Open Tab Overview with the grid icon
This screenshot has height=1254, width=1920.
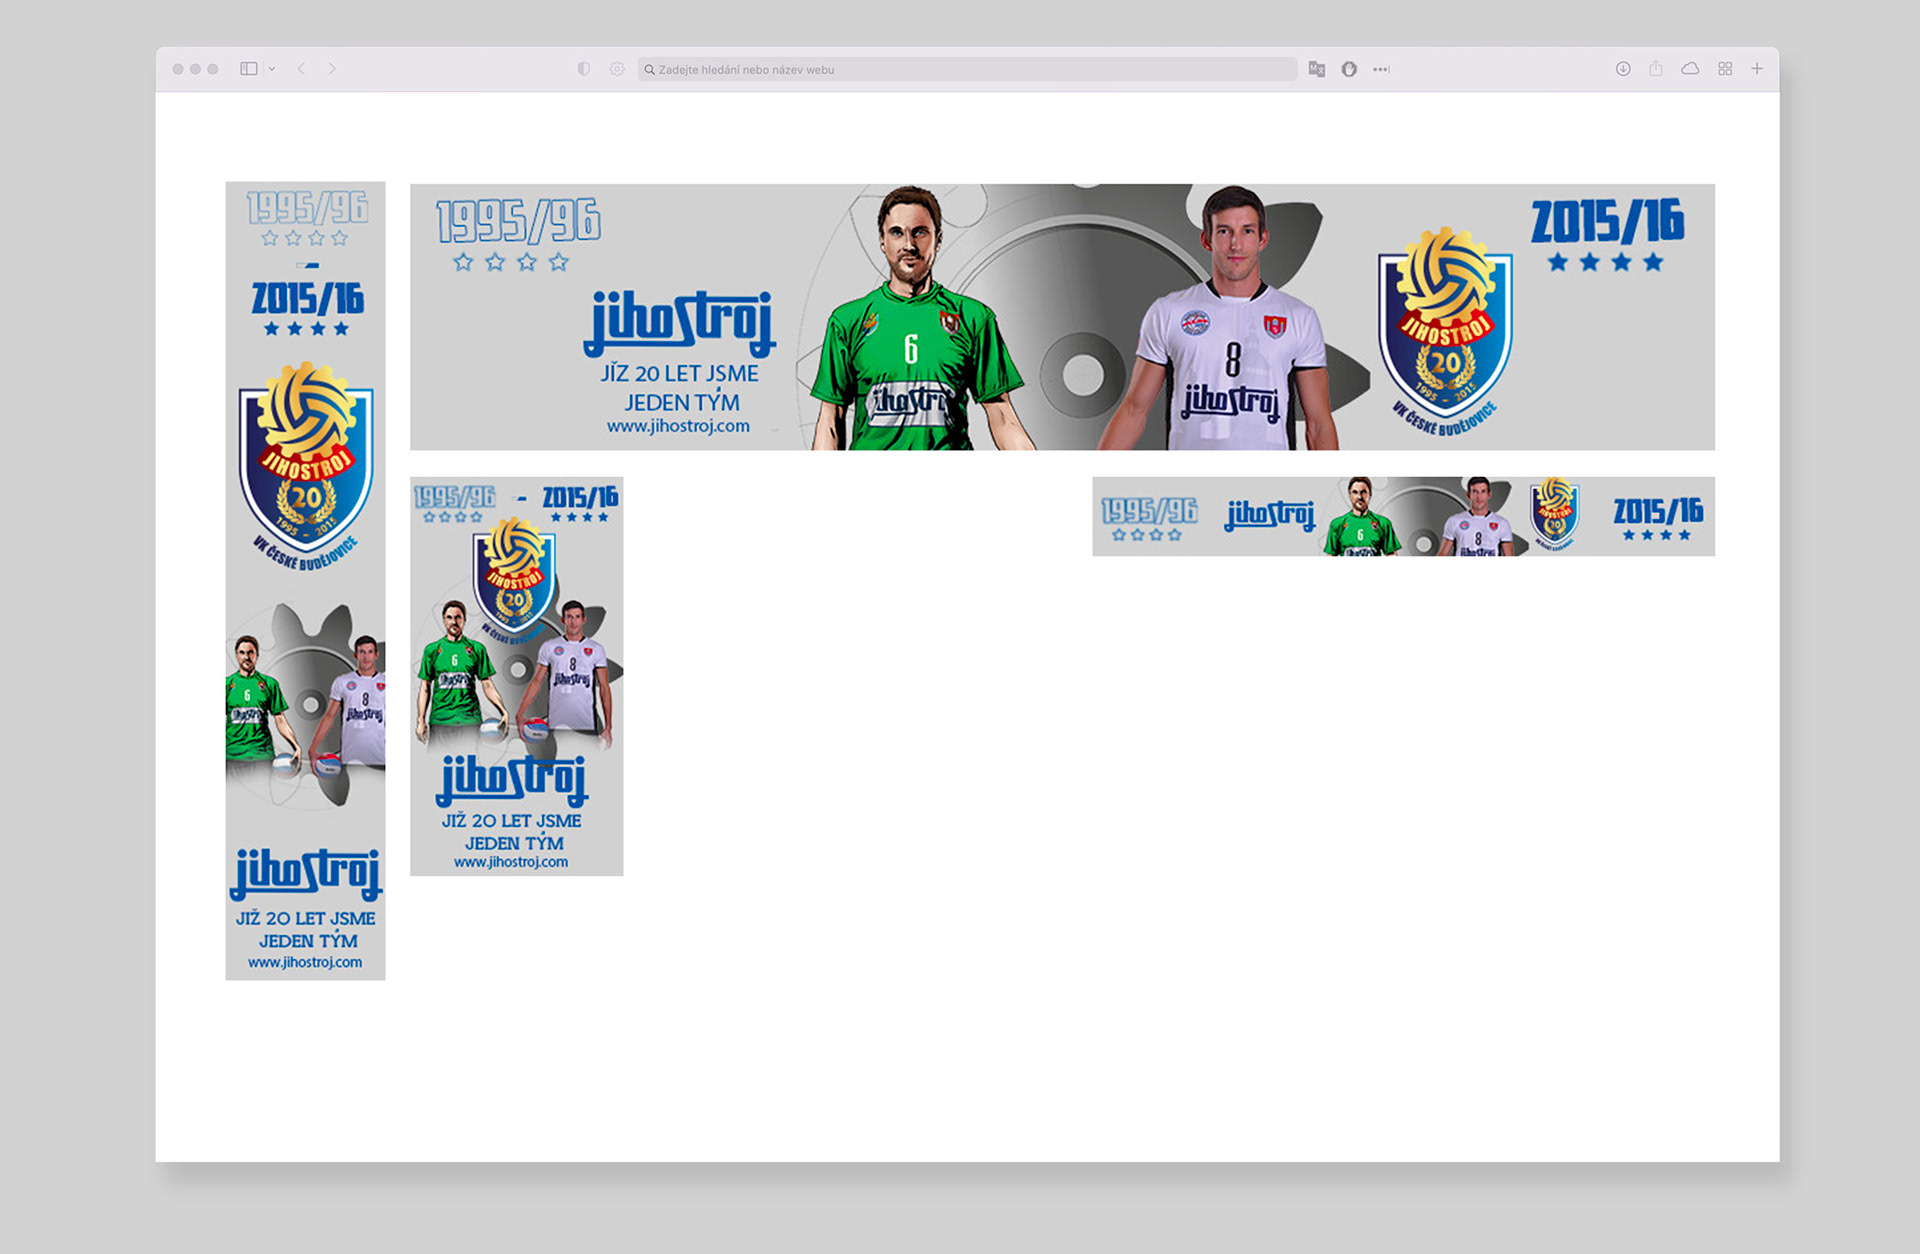(1725, 68)
